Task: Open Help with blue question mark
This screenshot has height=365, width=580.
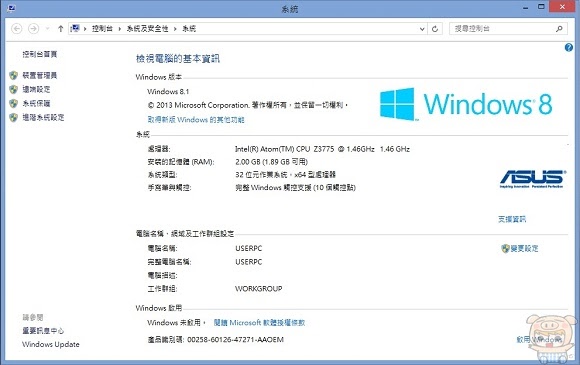Action: (569, 47)
